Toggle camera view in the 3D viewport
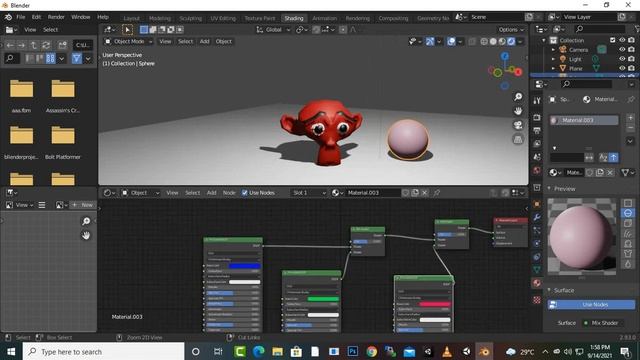Image resolution: width=640 pixels, height=360 pixels. click(x=518, y=125)
